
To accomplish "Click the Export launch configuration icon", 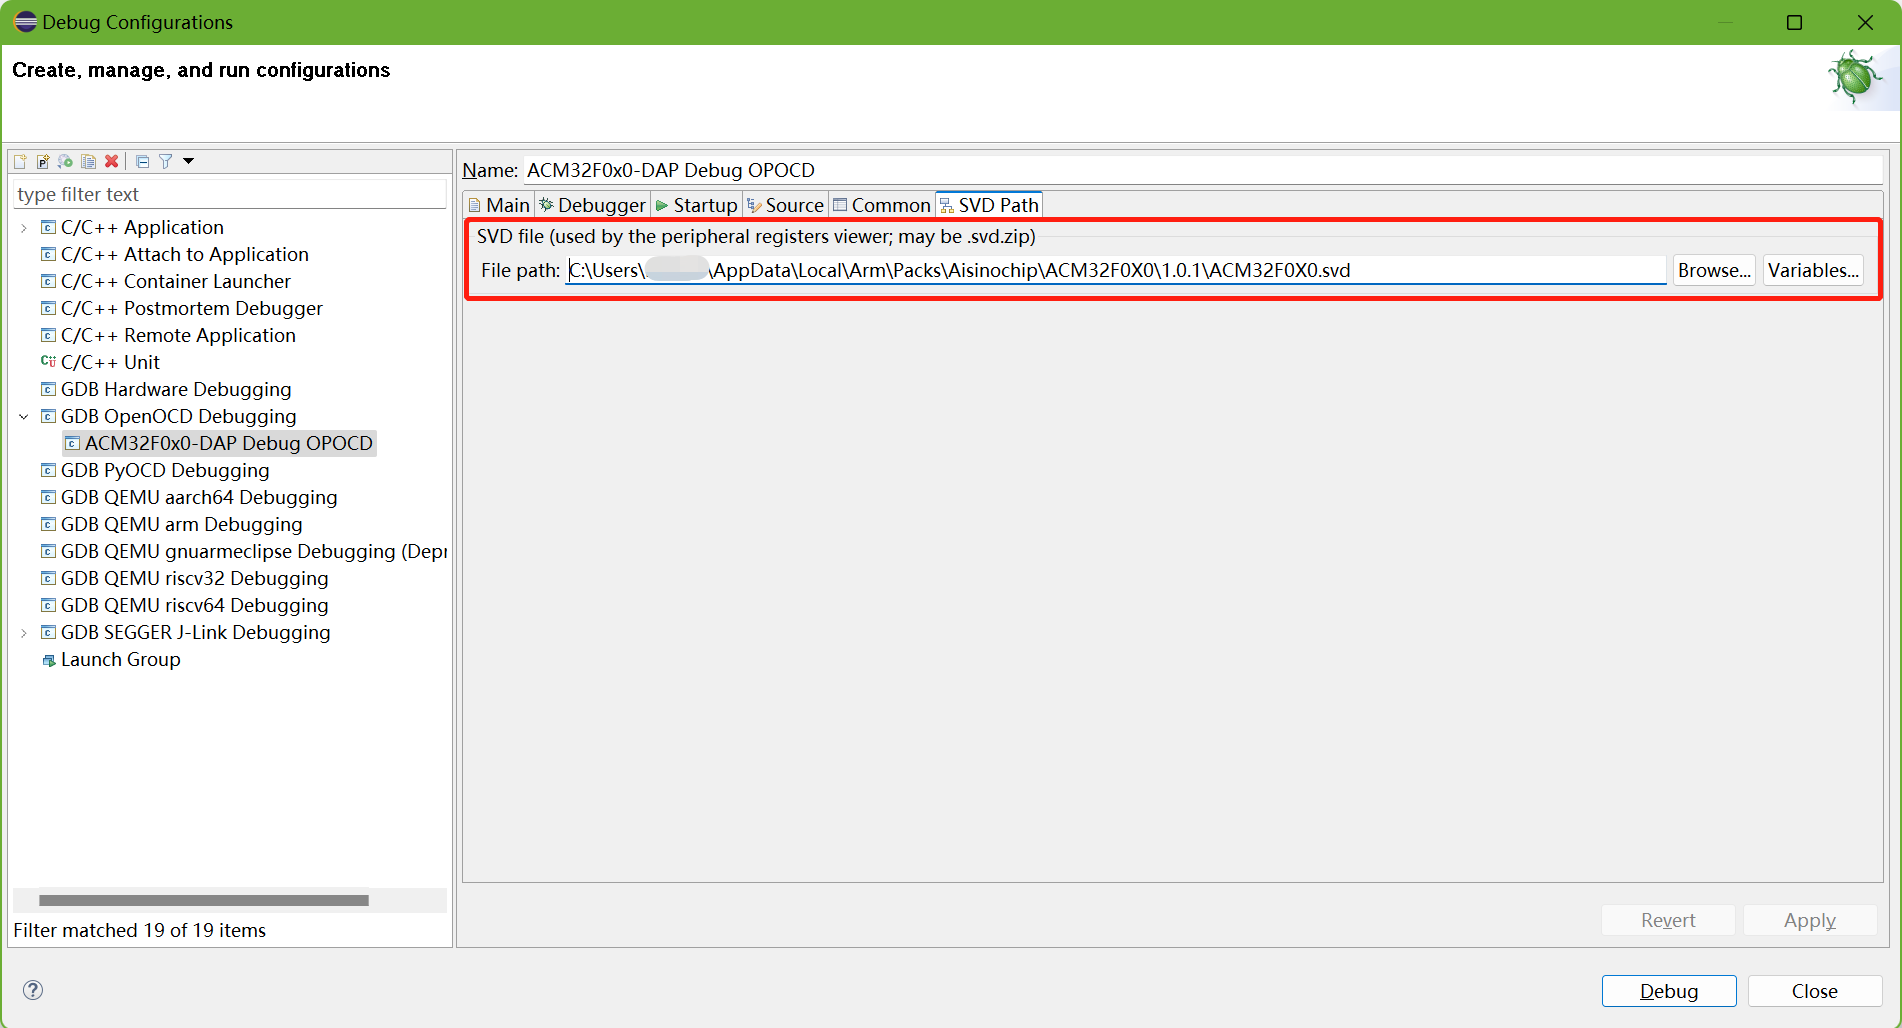I will (66, 161).
